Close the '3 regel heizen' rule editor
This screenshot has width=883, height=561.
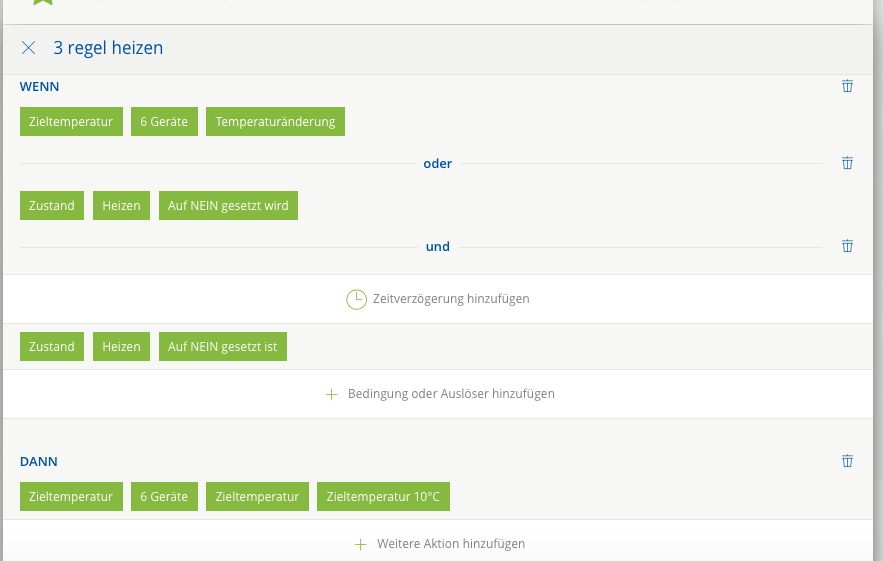(28, 48)
